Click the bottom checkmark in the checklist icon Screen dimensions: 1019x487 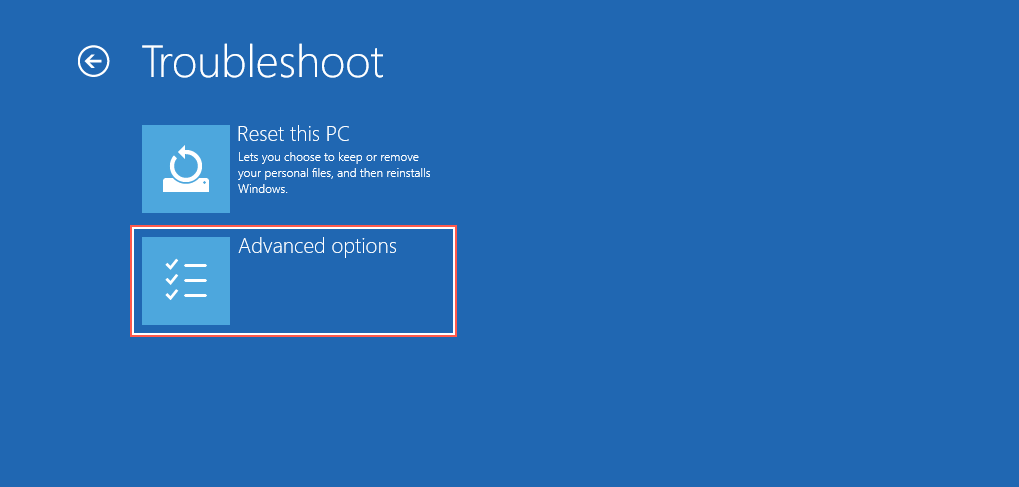click(x=172, y=295)
